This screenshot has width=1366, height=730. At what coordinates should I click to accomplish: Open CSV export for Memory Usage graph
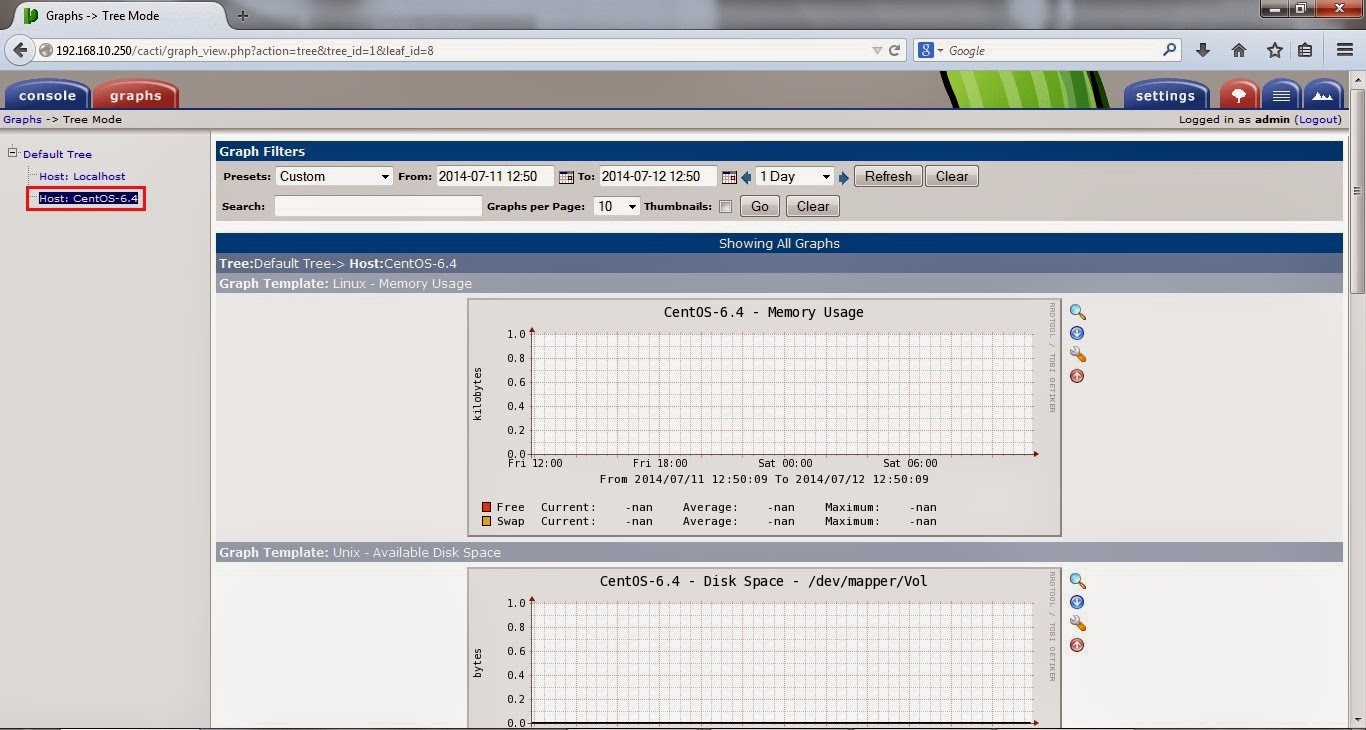1077,333
